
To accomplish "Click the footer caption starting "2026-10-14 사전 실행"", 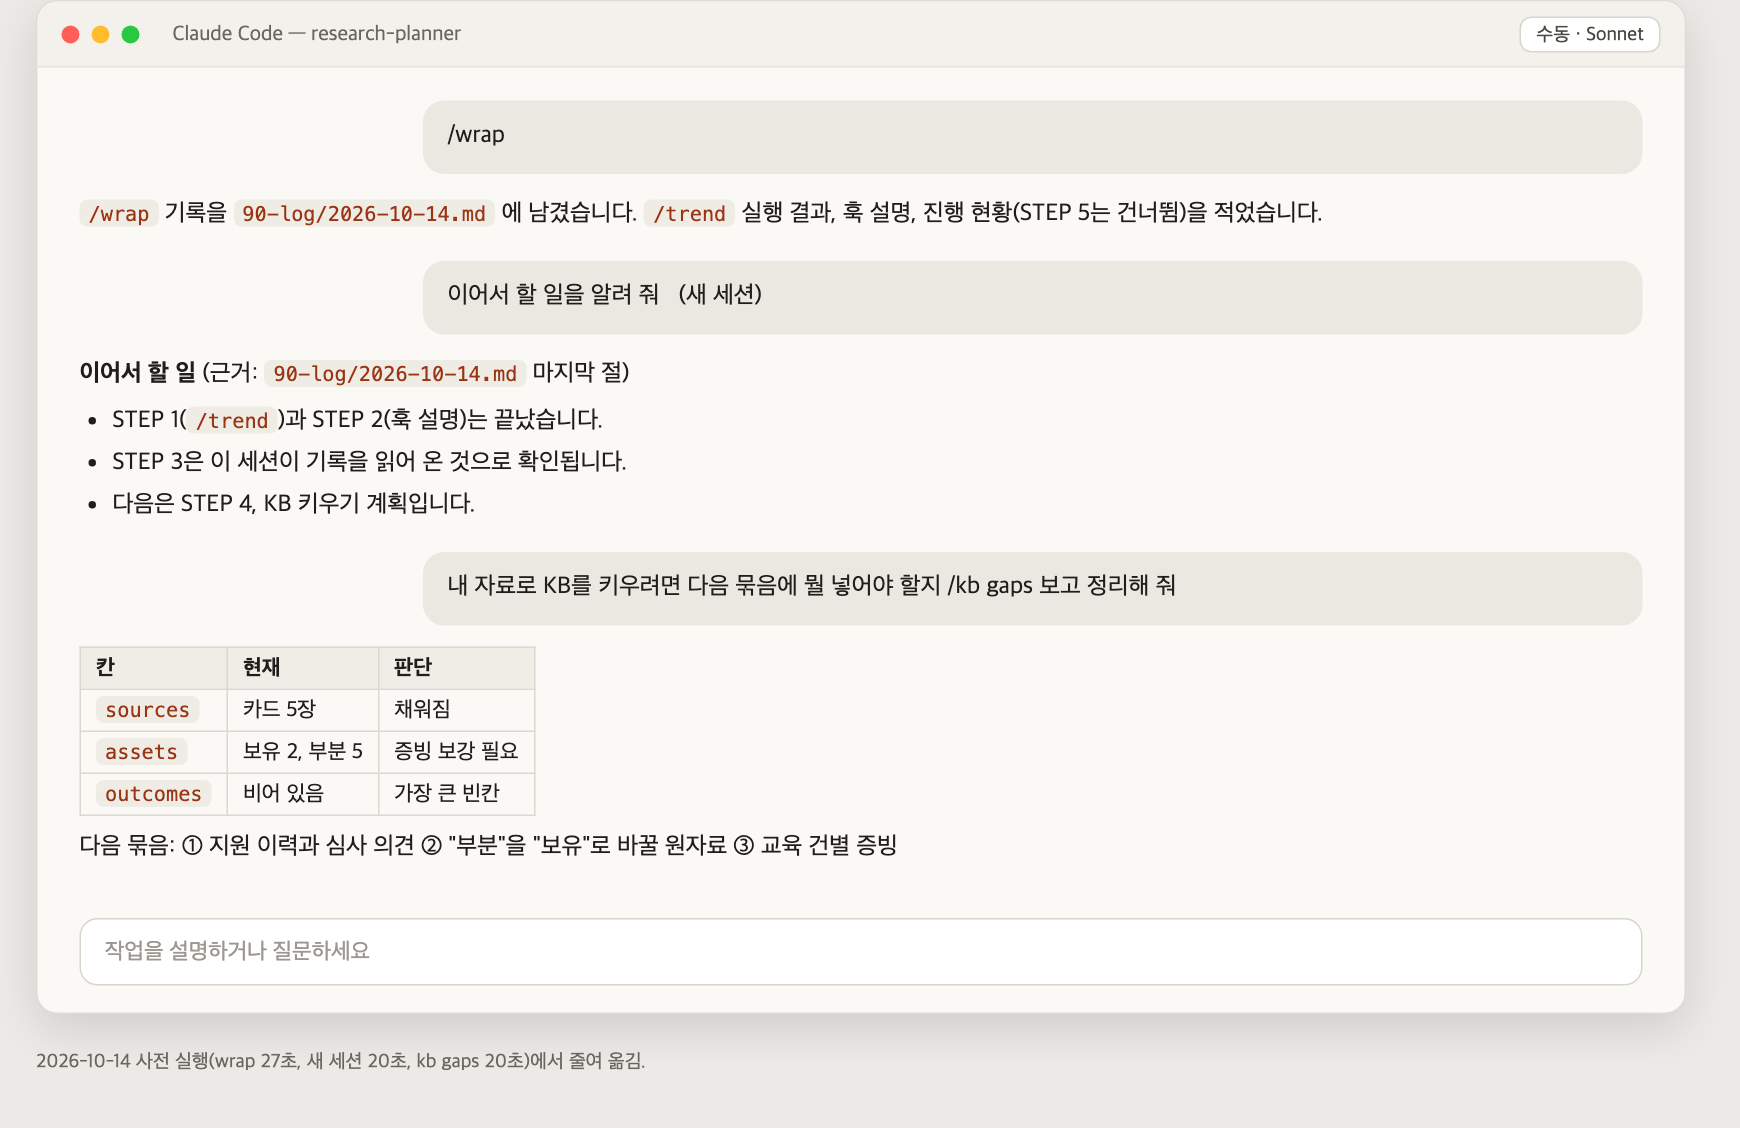I will tap(340, 1061).
